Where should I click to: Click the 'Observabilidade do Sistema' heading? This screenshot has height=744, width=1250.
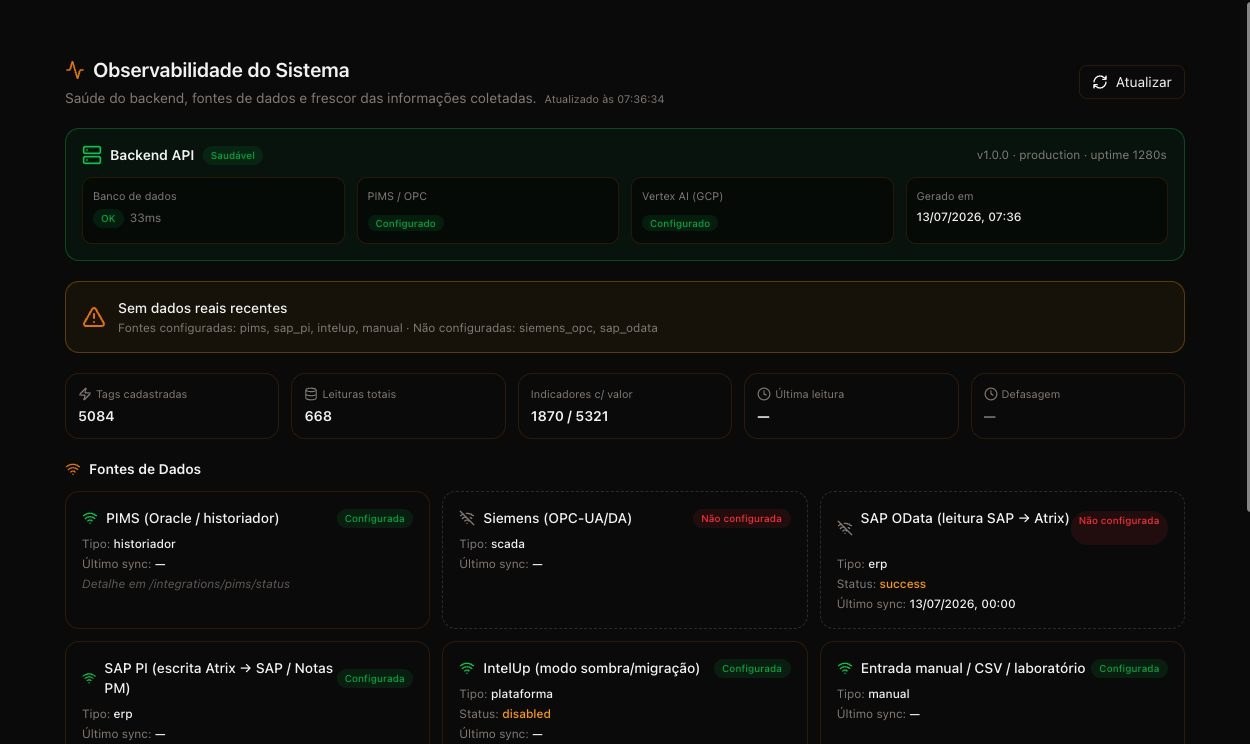(221, 71)
